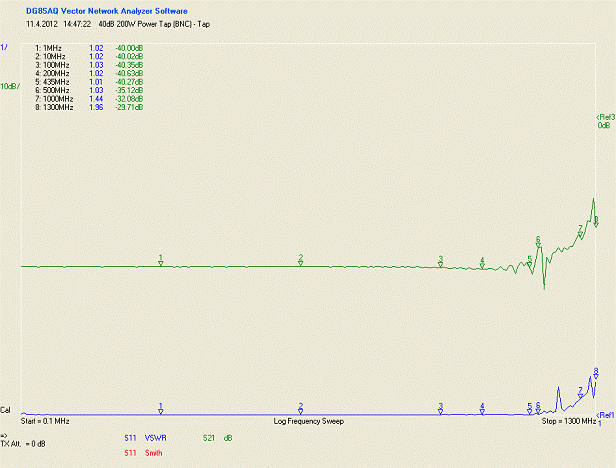
Task: Click the Log Frequency Sweep label
Action: 307,422
